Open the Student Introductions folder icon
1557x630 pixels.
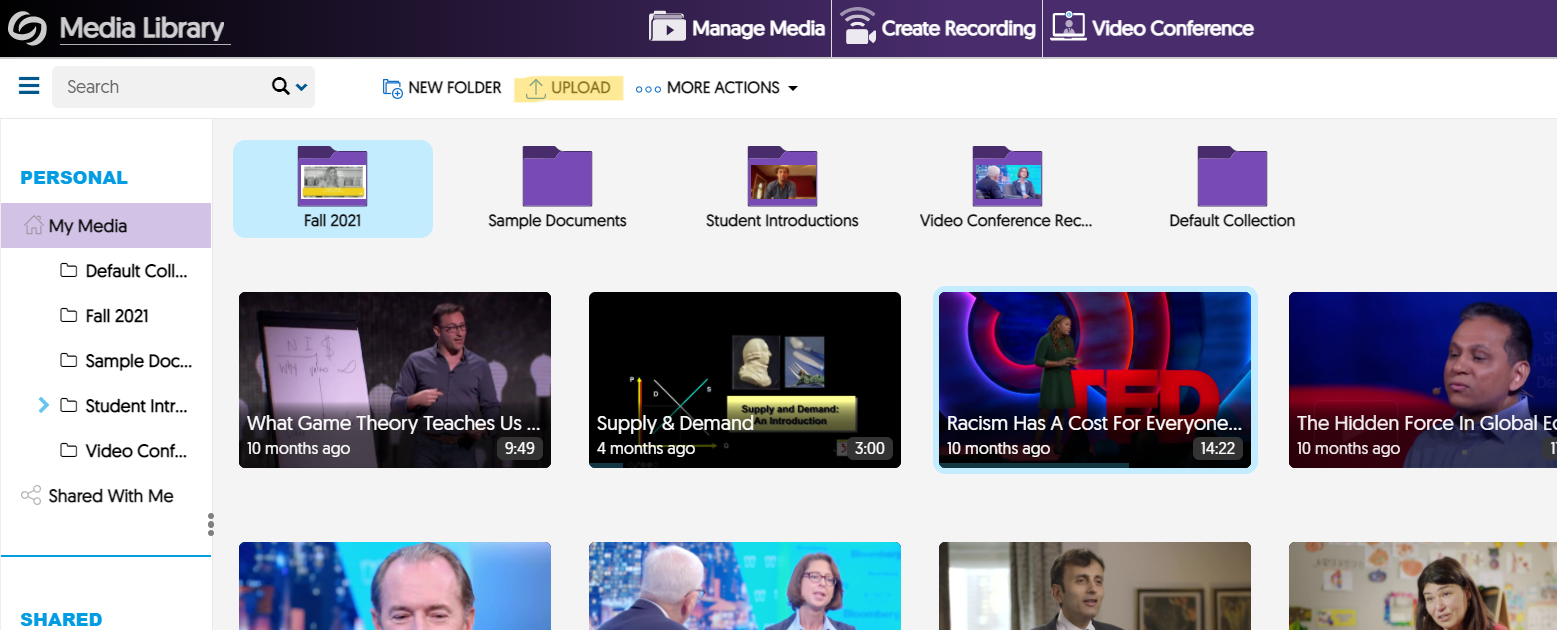point(782,176)
